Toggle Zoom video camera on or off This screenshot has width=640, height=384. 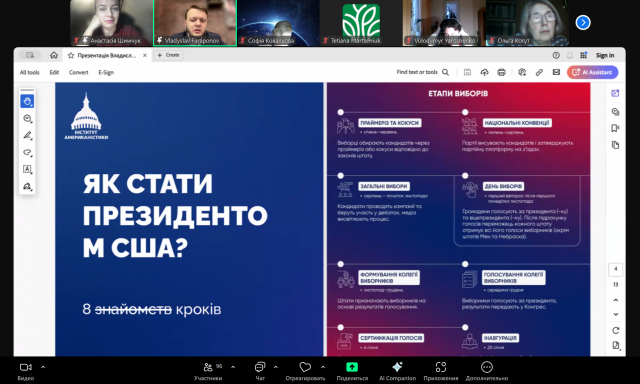(26, 371)
